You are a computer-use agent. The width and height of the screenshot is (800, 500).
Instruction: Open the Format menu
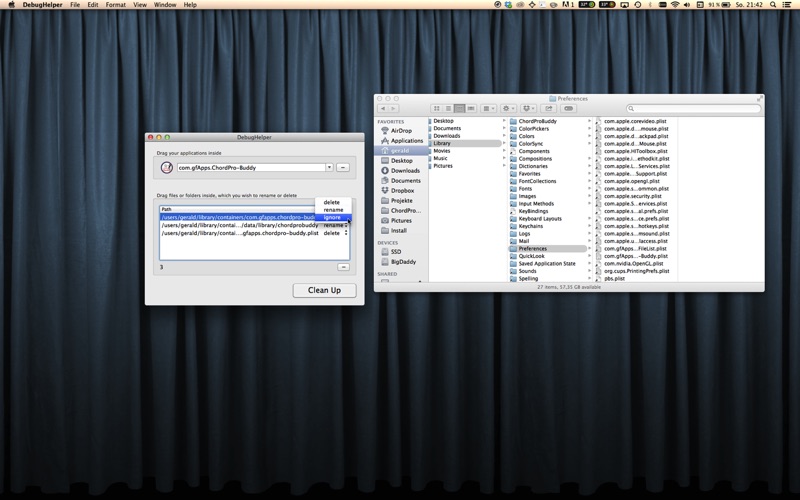116,5
